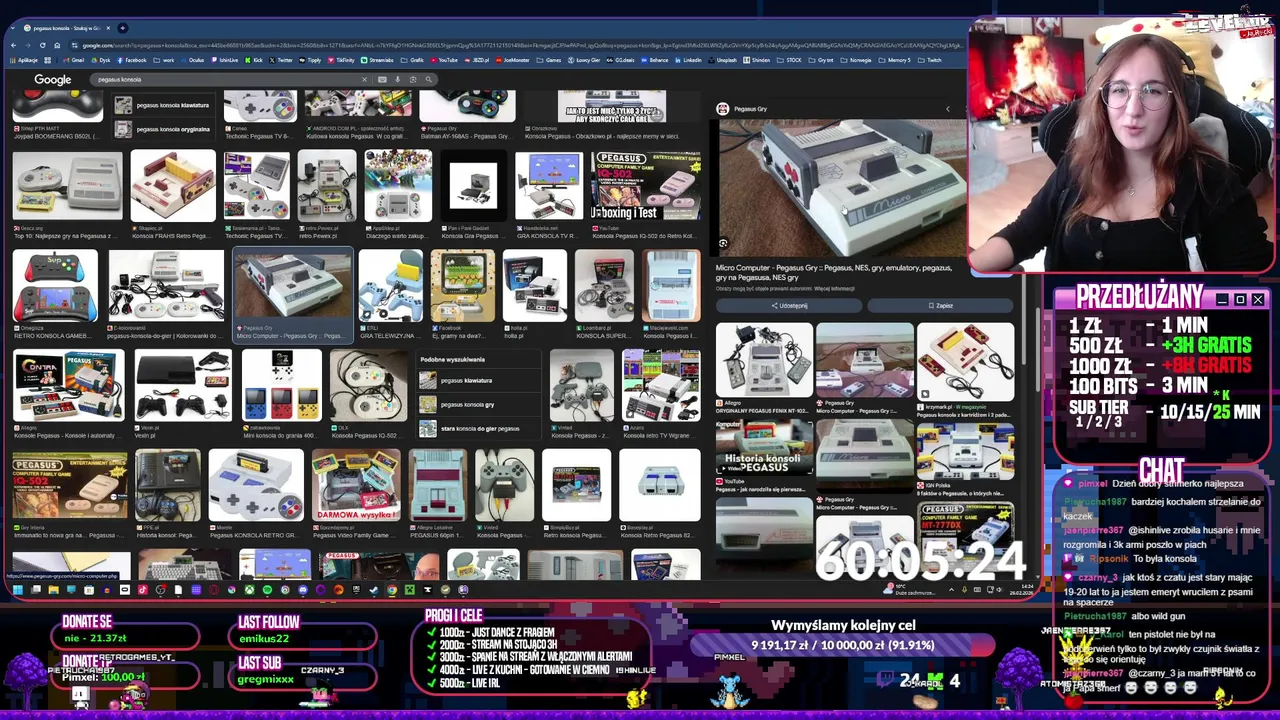Expand the Gry tnt bookmarks folder
Screen dimensions: 1280x720
[820, 60]
